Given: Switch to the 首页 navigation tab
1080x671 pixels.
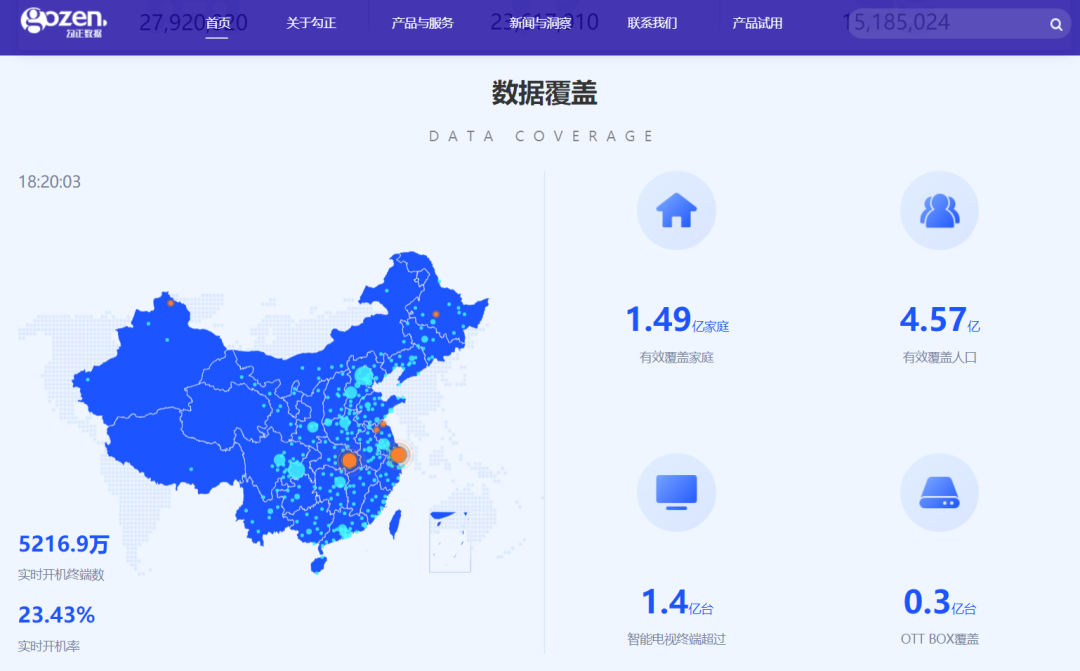Looking at the screenshot, I should click(x=217, y=22).
